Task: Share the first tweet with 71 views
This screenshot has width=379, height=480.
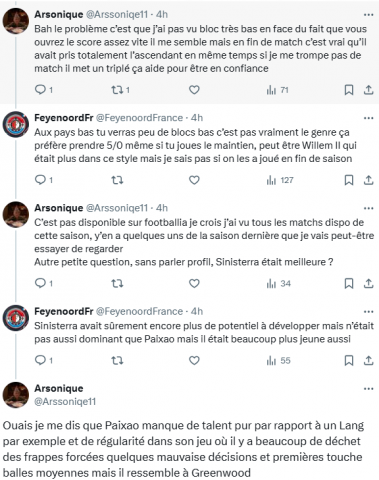Action: point(368,90)
